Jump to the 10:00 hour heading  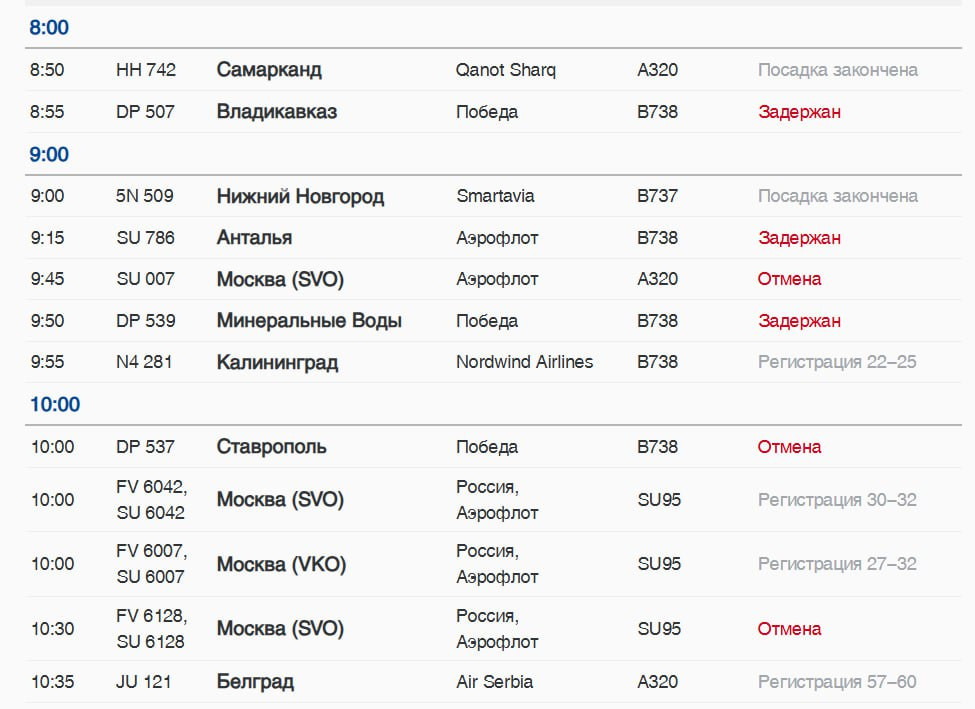pos(55,404)
